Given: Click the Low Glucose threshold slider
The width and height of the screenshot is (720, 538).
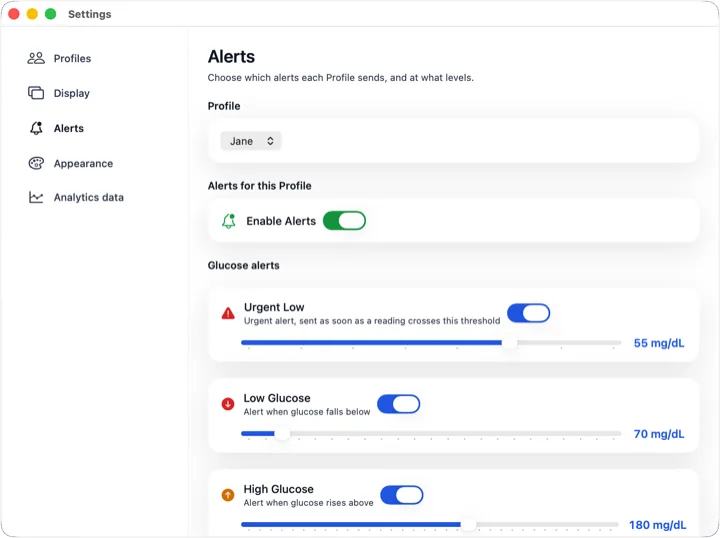Looking at the screenshot, I should [x=431, y=434].
